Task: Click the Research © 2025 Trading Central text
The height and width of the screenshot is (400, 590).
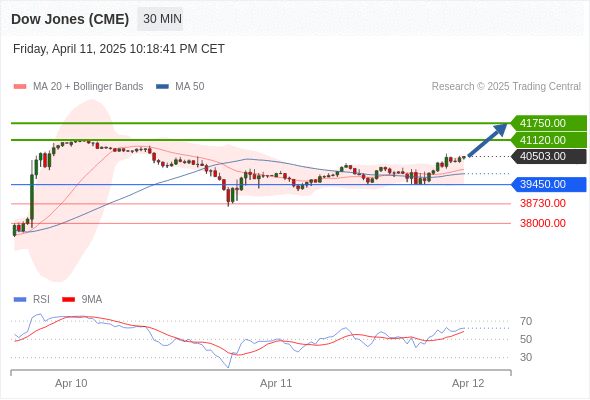Action: [x=506, y=87]
